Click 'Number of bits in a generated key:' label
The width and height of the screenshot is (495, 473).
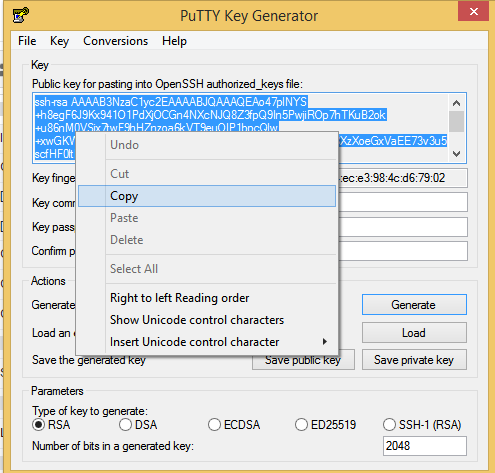point(113,446)
